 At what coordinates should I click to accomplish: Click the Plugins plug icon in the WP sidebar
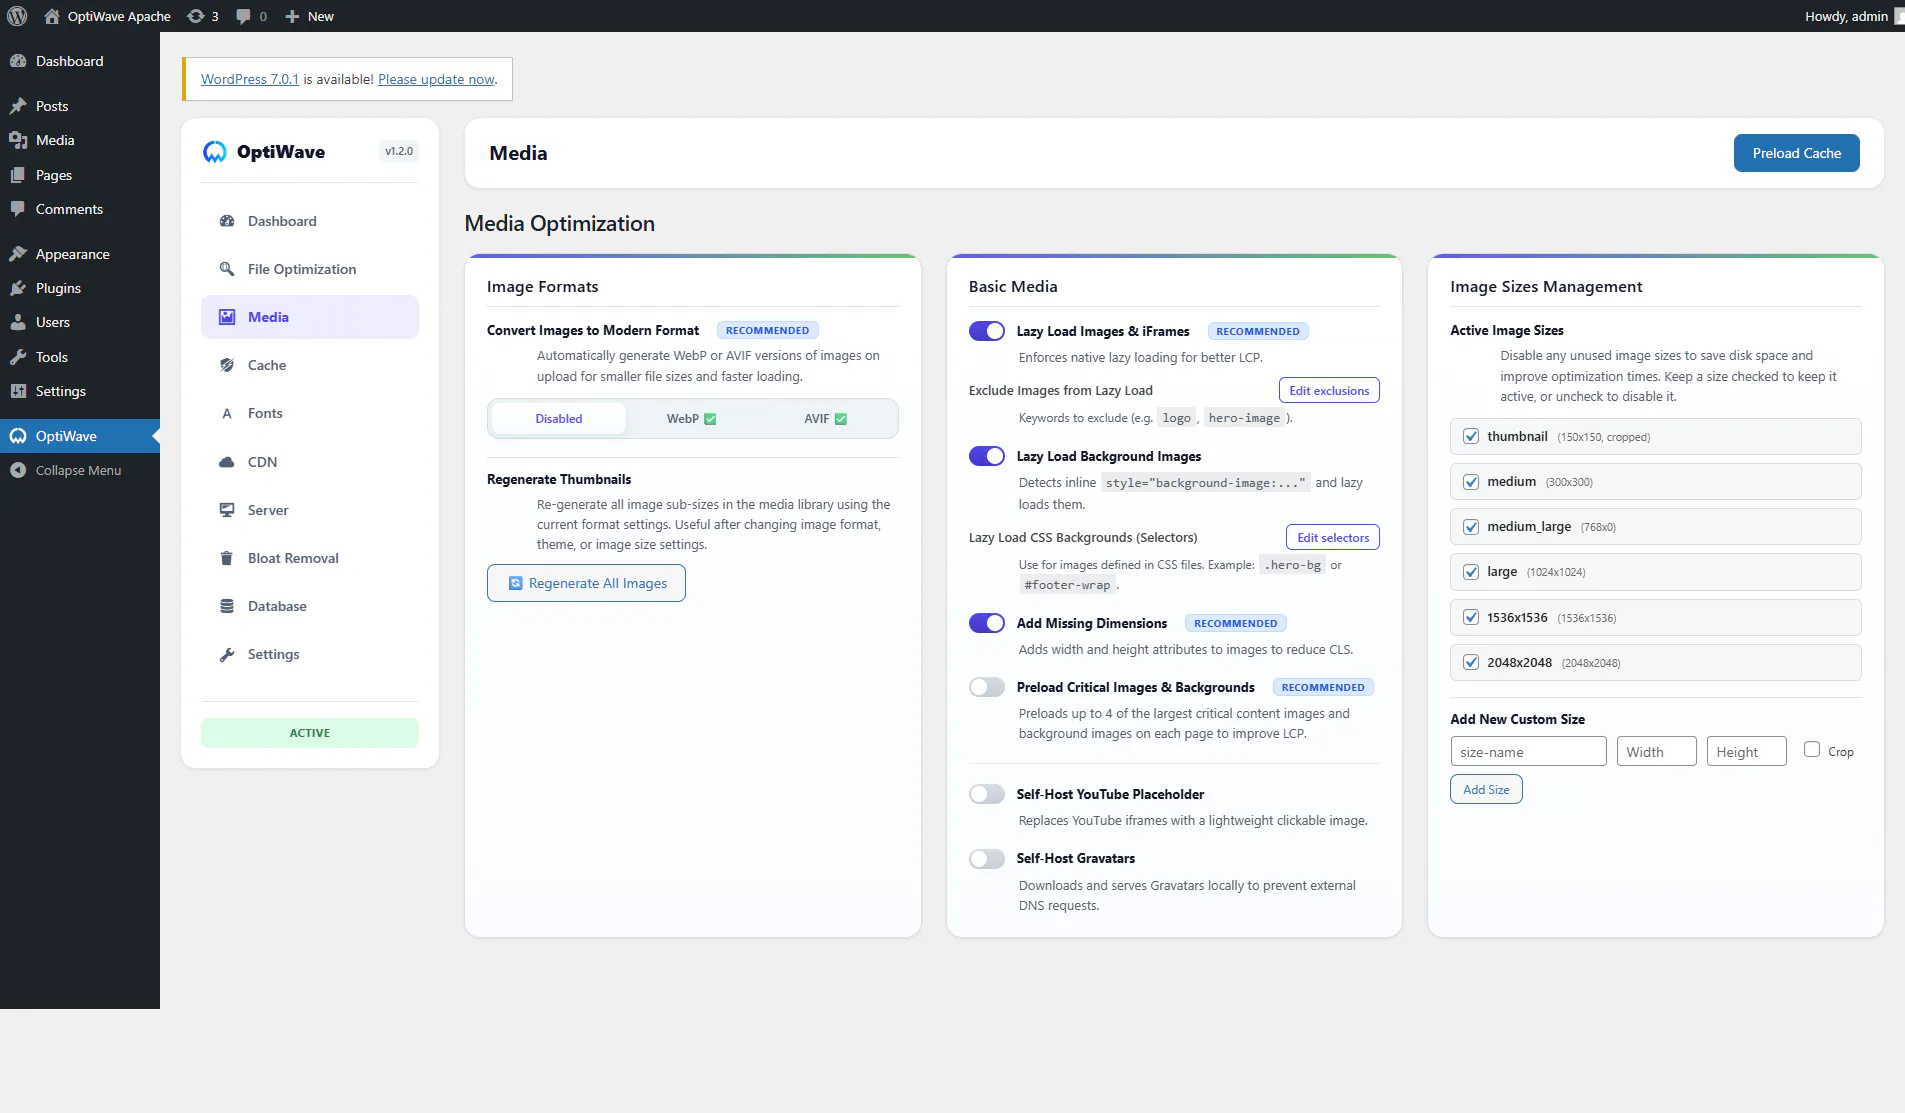pos(18,288)
